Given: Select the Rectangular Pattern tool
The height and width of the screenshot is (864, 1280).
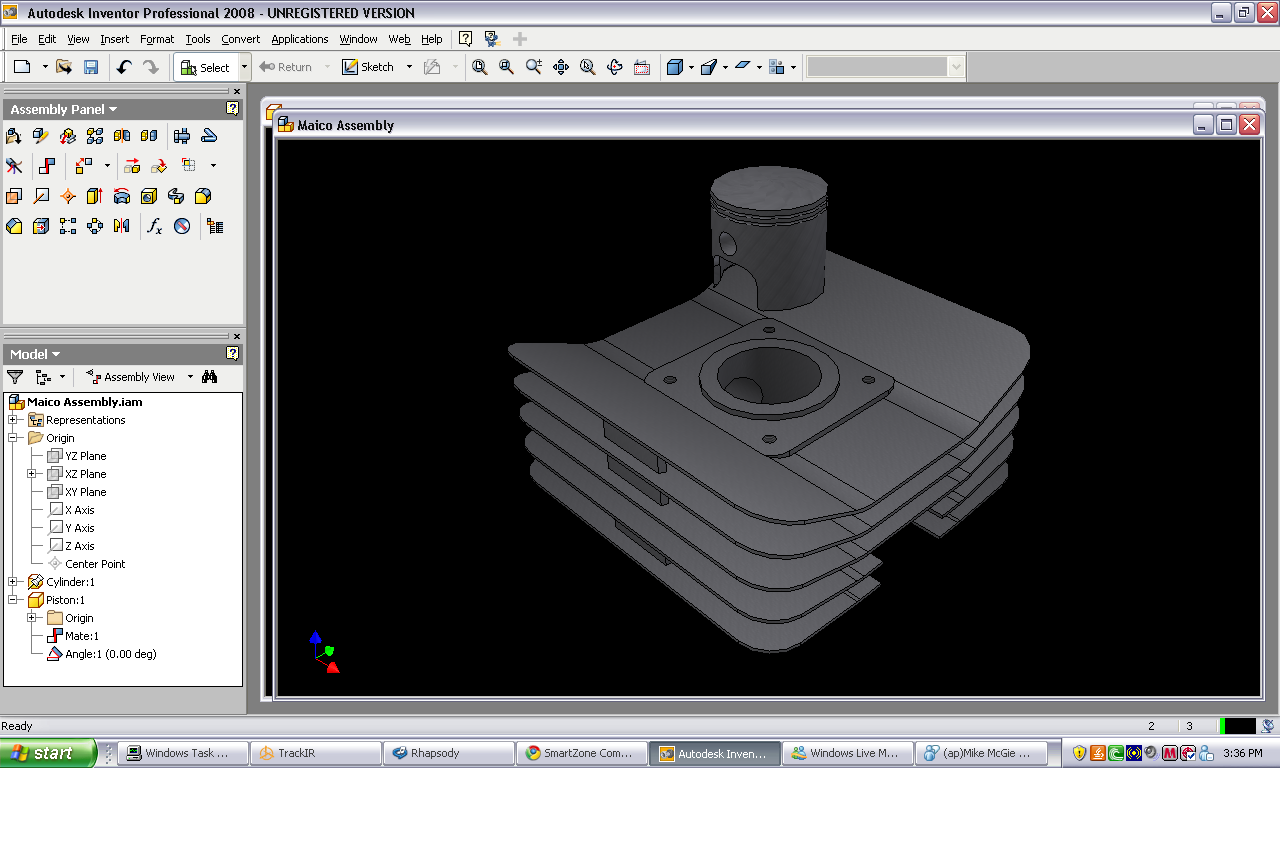Looking at the screenshot, I should (x=68, y=226).
